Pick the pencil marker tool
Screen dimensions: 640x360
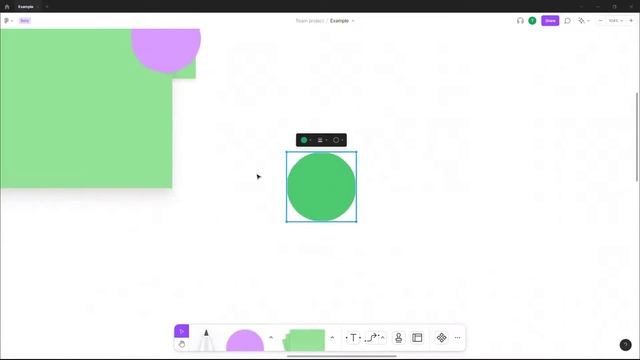click(x=206, y=340)
